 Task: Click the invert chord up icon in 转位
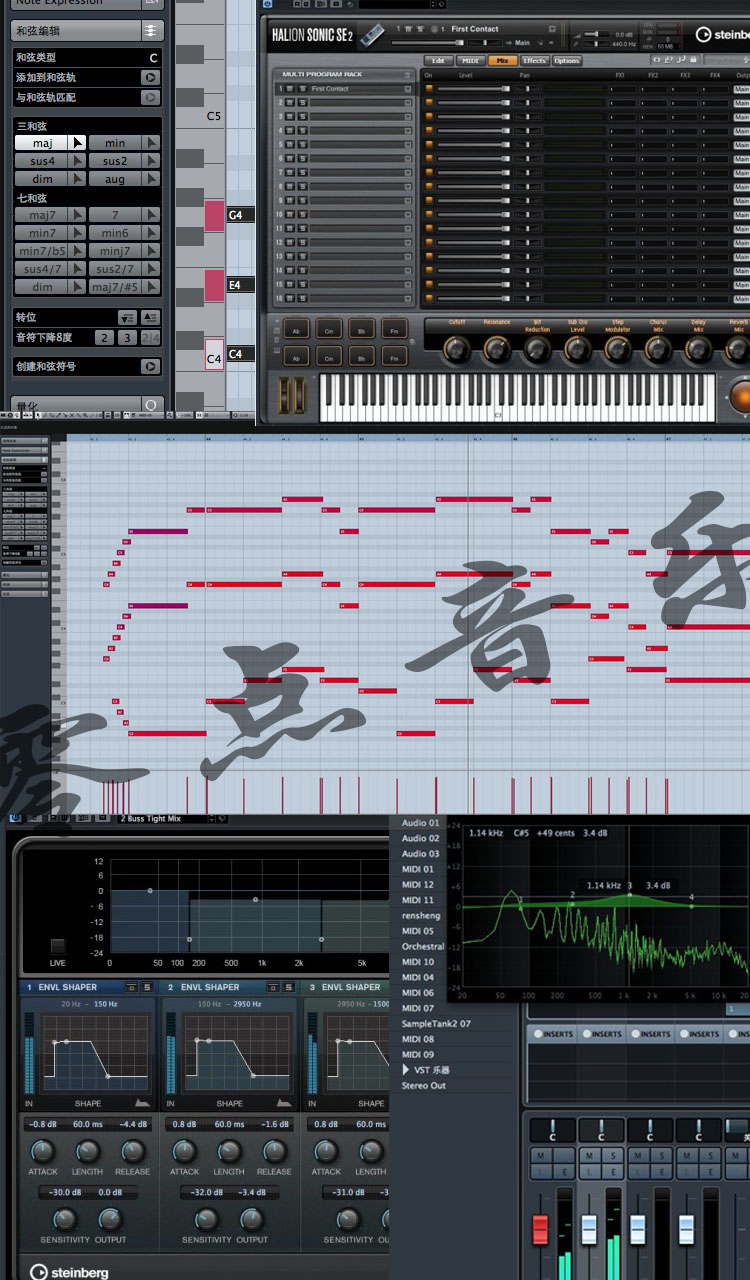point(149,317)
